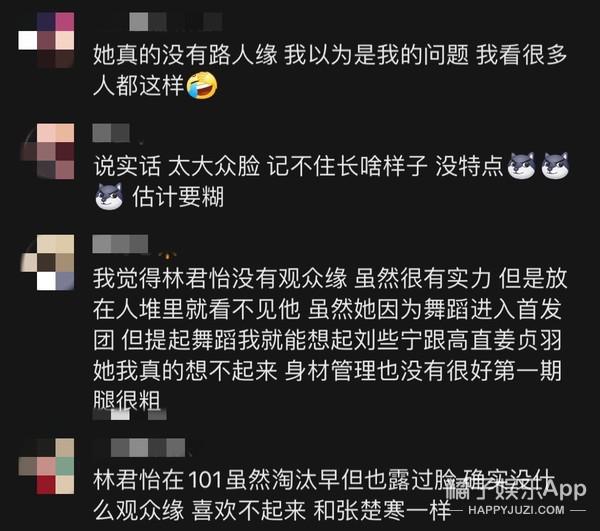The height and width of the screenshot is (531, 600).
Task: Click the blurred tag below 腿很粗
Action: [x=130, y=414]
